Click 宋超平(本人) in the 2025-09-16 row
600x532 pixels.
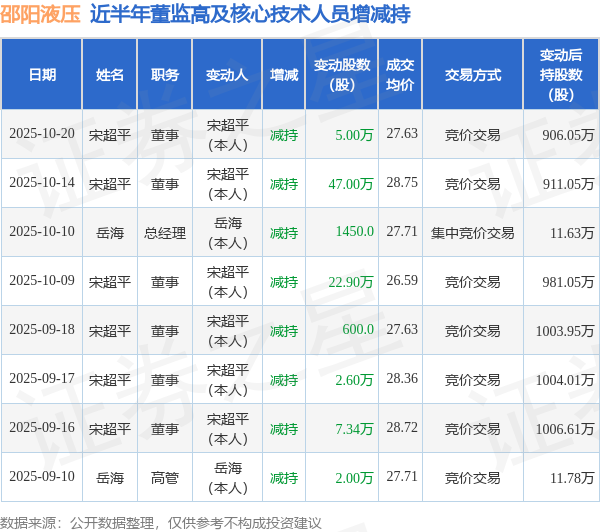(228, 429)
